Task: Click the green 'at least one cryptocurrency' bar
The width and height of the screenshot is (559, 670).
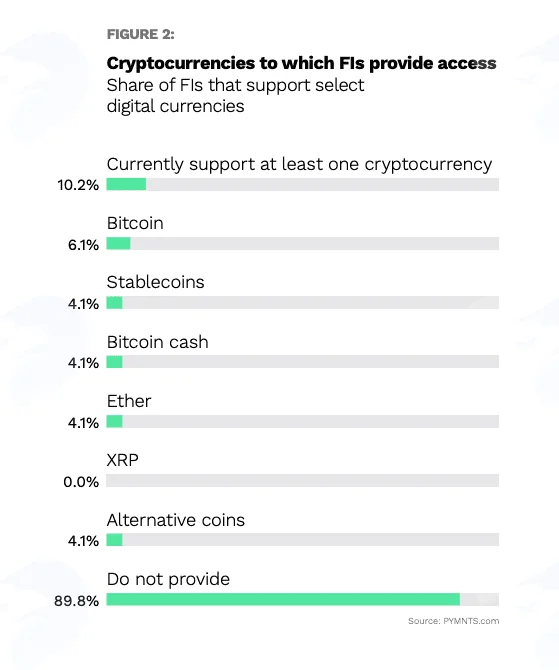Action: [126, 184]
